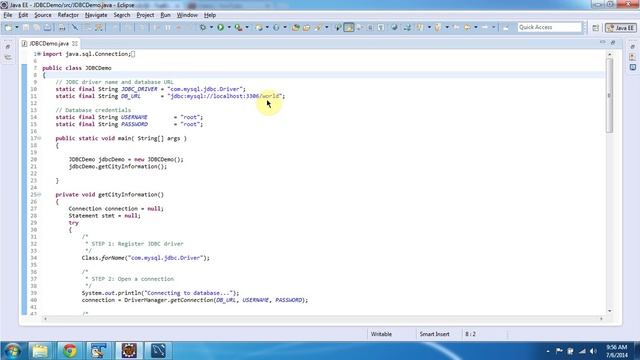Viewport: 640px width, 360px height.
Task: Close the JDBCDemo.java tab
Action: pyautogui.click(x=75, y=43)
